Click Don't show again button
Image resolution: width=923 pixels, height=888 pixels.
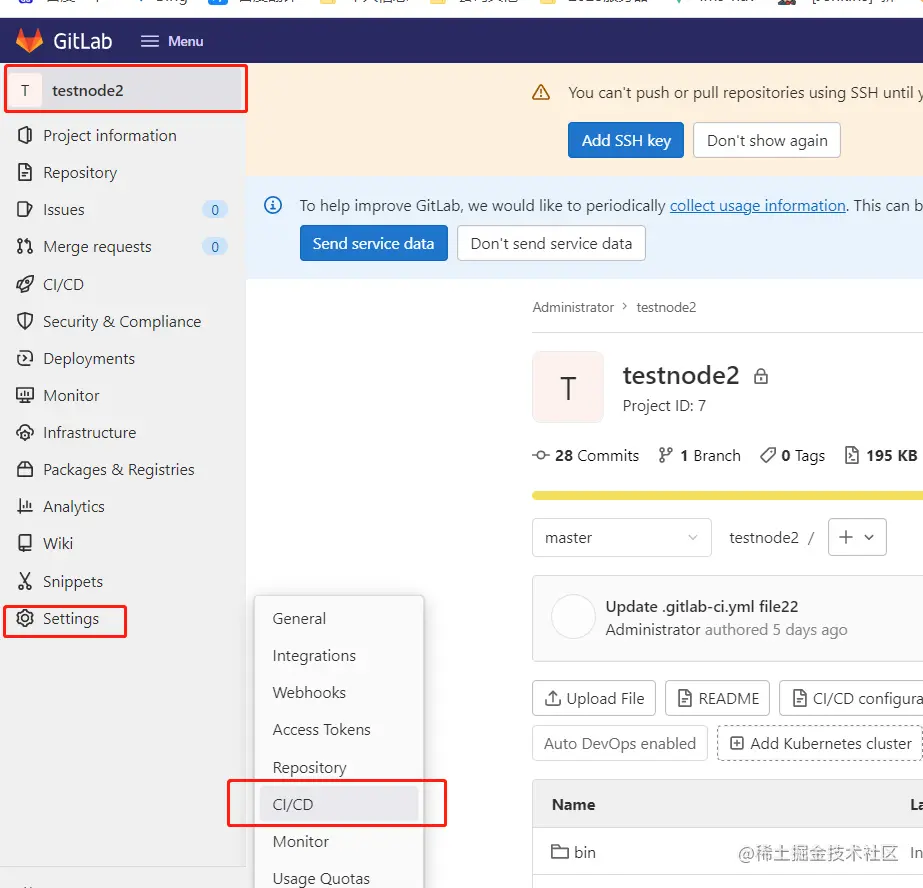766,140
